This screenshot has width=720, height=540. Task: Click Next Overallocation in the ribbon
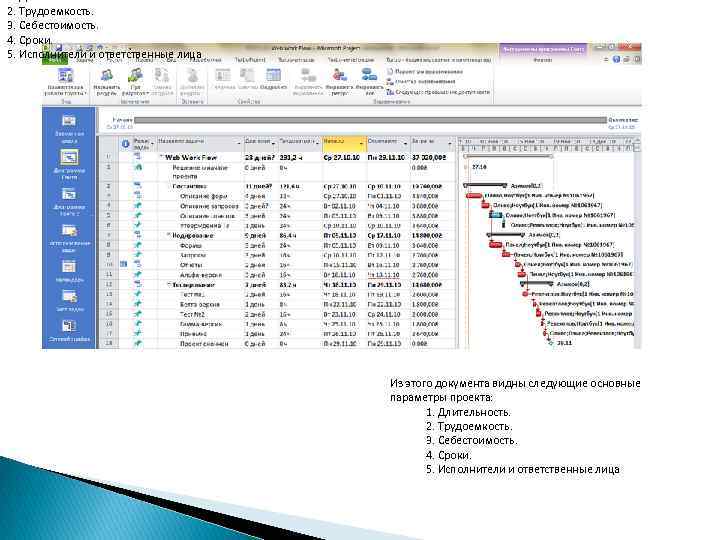coord(439,92)
